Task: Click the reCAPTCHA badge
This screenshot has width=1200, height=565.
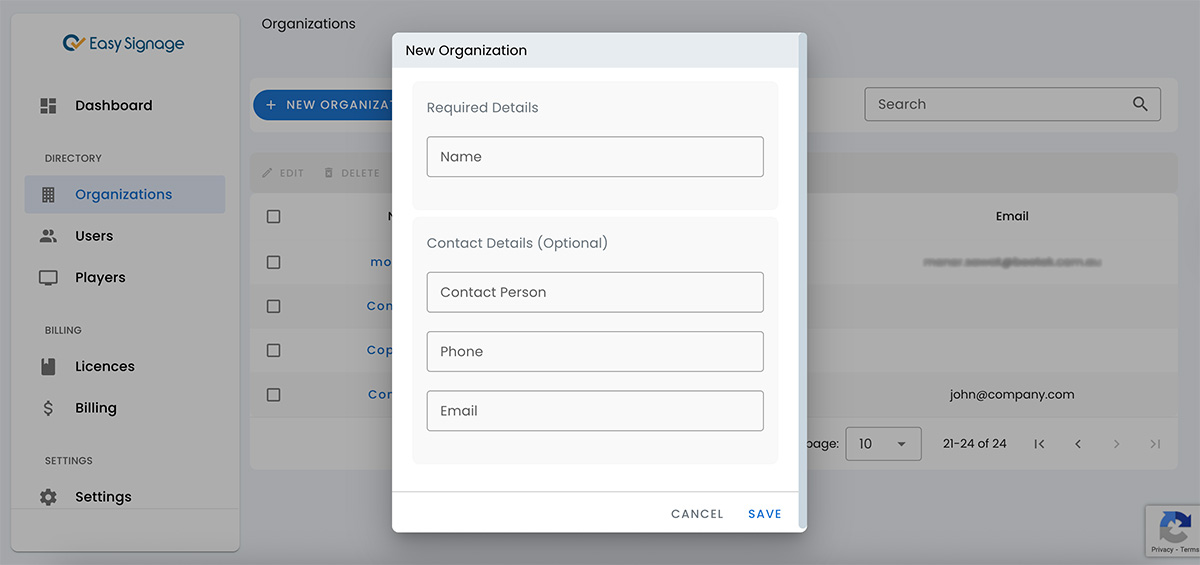Action: pos(1172,531)
